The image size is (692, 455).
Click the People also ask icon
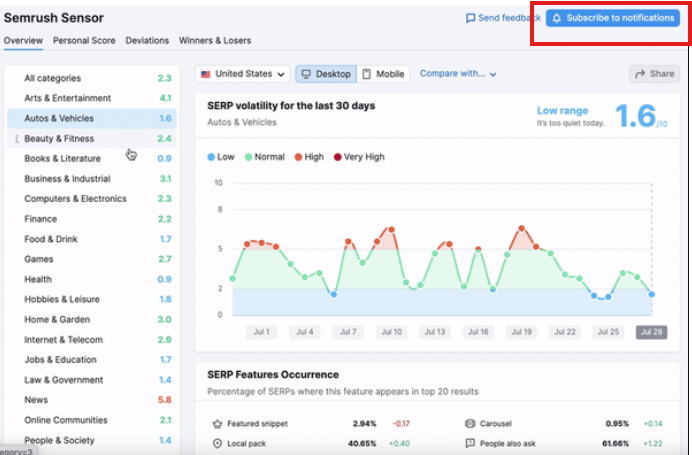click(x=470, y=442)
